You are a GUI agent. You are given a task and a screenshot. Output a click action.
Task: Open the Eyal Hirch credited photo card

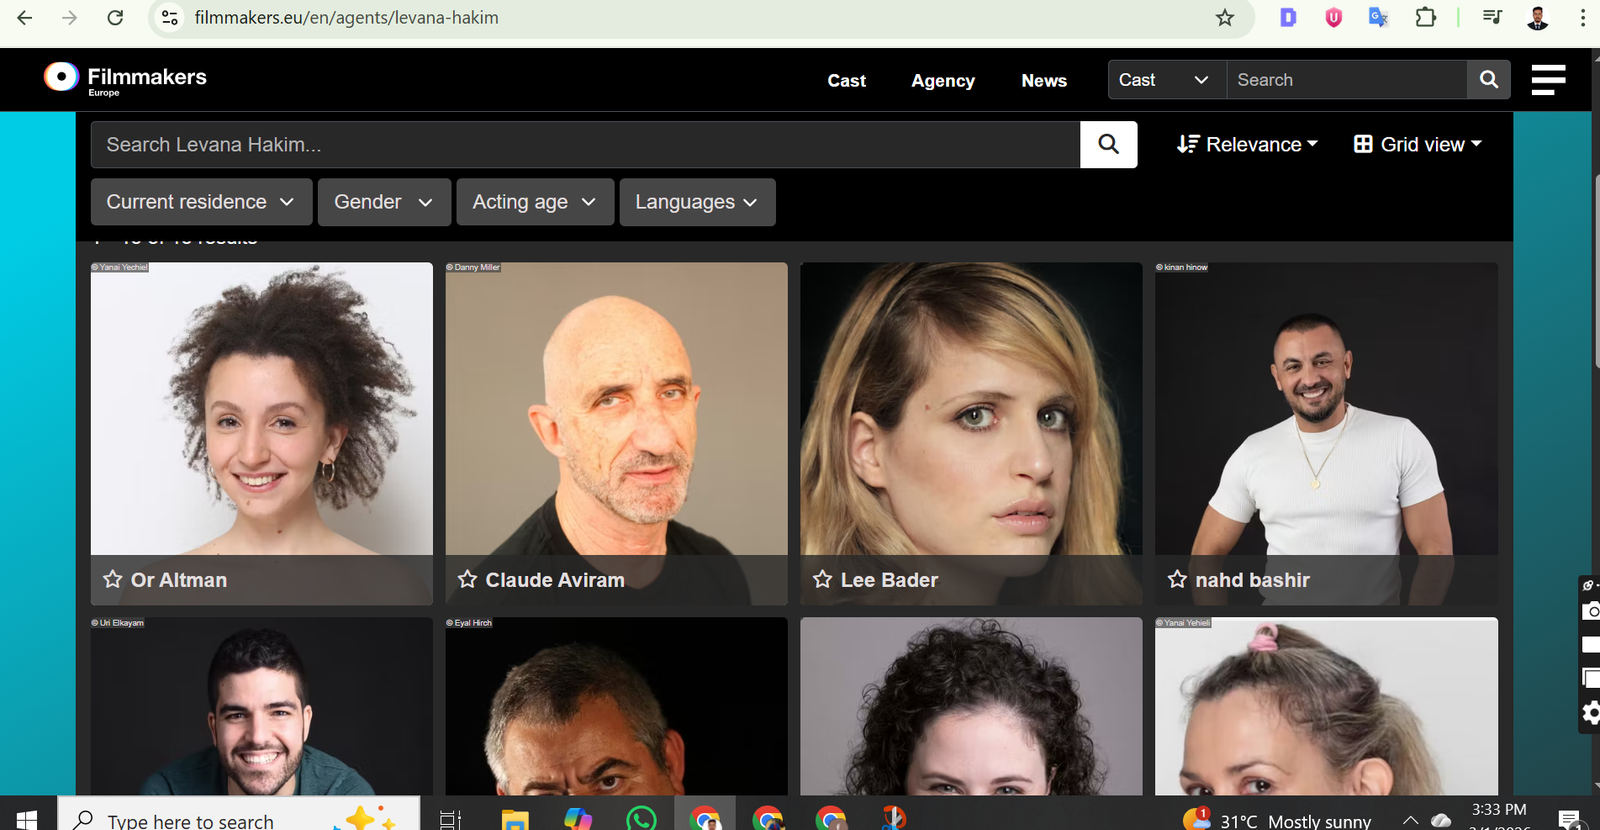tap(616, 706)
